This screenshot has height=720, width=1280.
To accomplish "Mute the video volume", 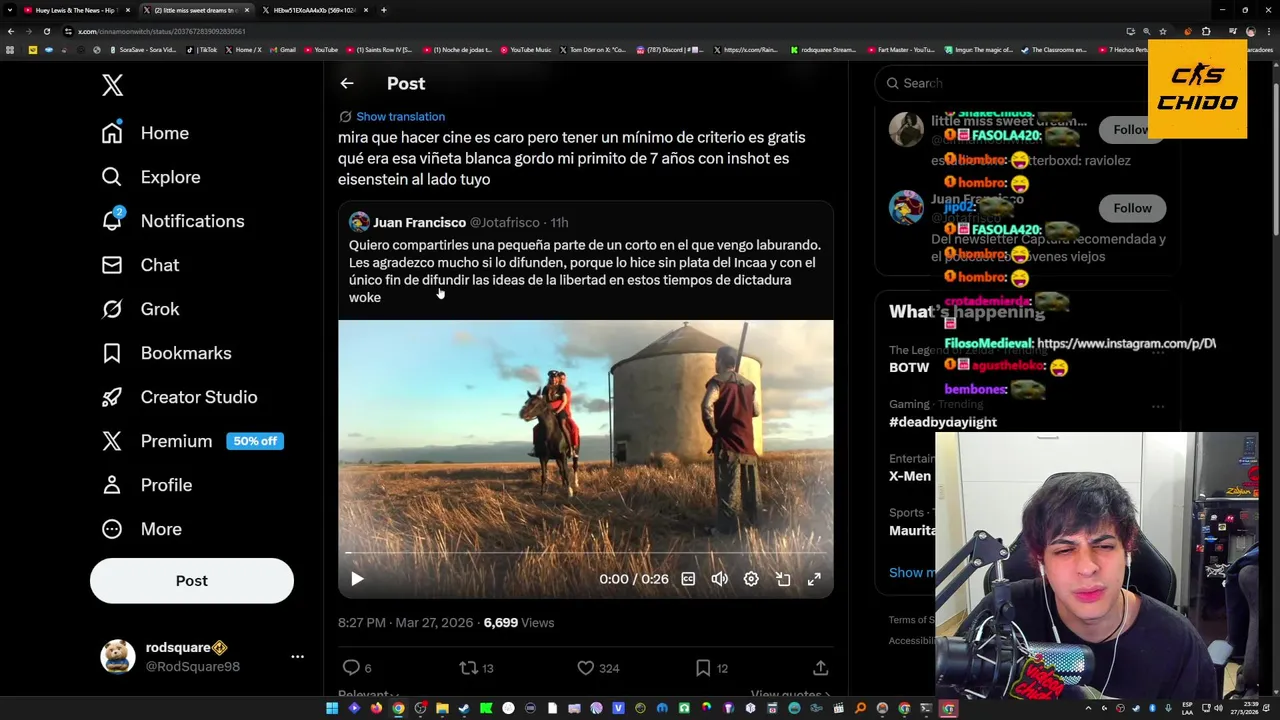I will tap(719, 579).
